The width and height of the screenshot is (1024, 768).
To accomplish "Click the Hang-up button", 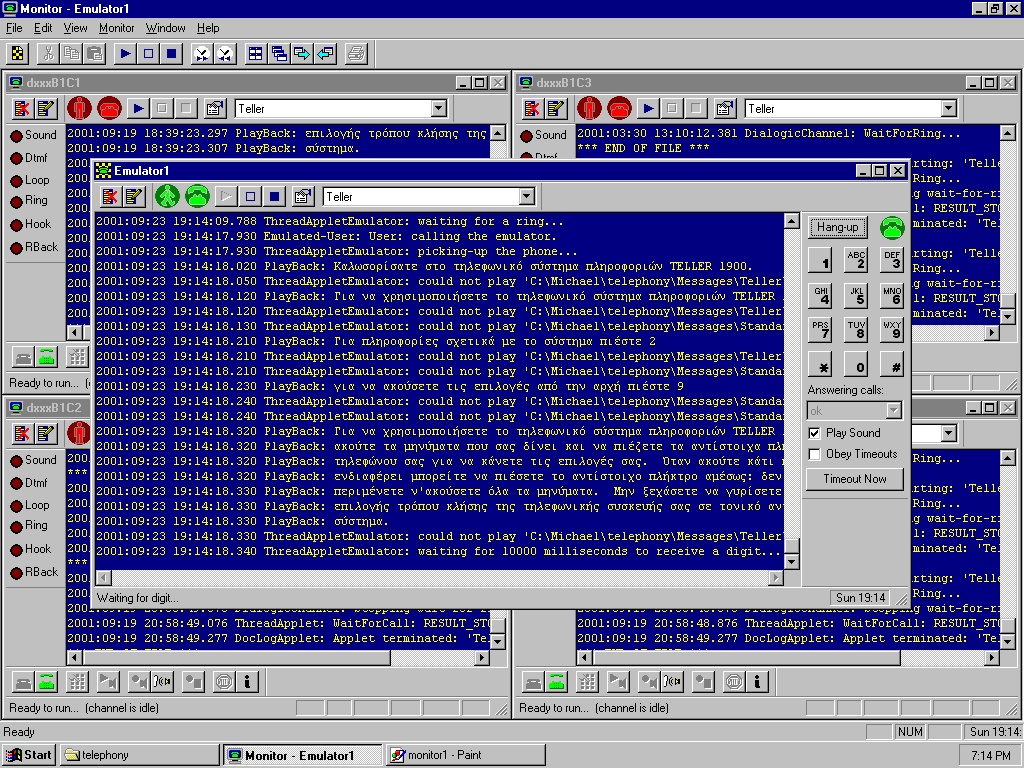I will coord(837,227).
